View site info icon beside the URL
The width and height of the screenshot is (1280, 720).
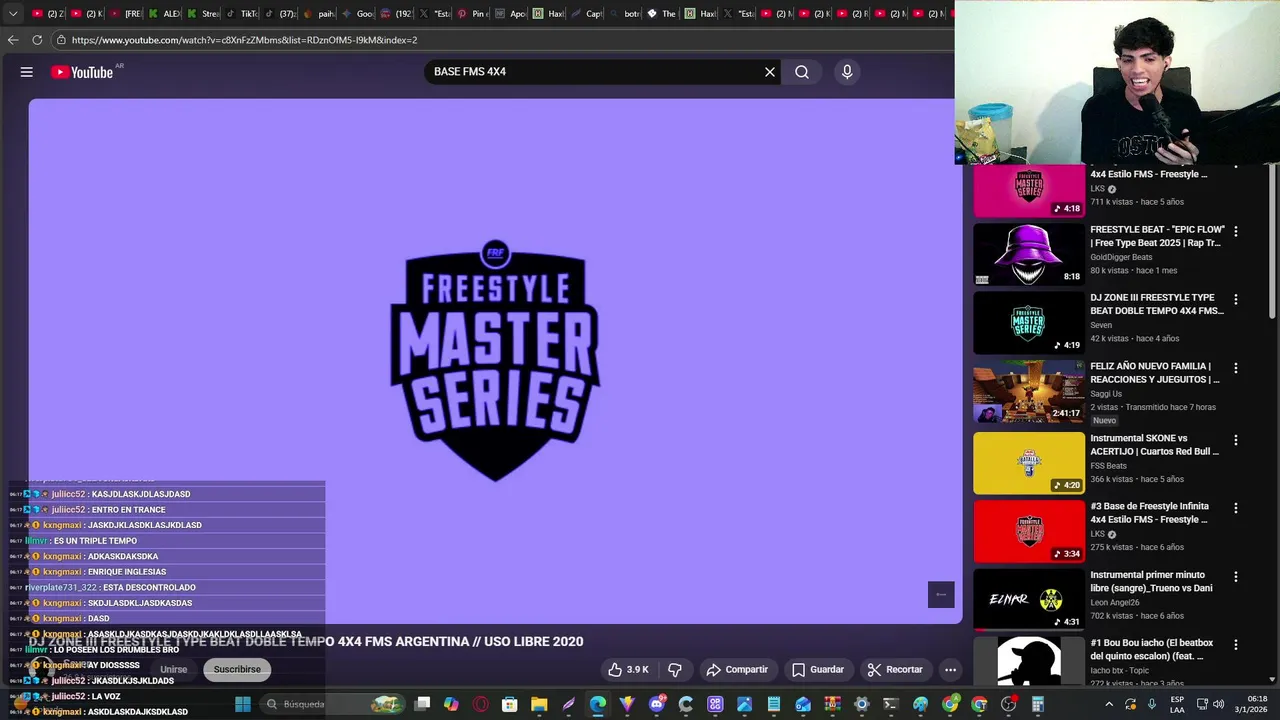[x=61, y=40]
